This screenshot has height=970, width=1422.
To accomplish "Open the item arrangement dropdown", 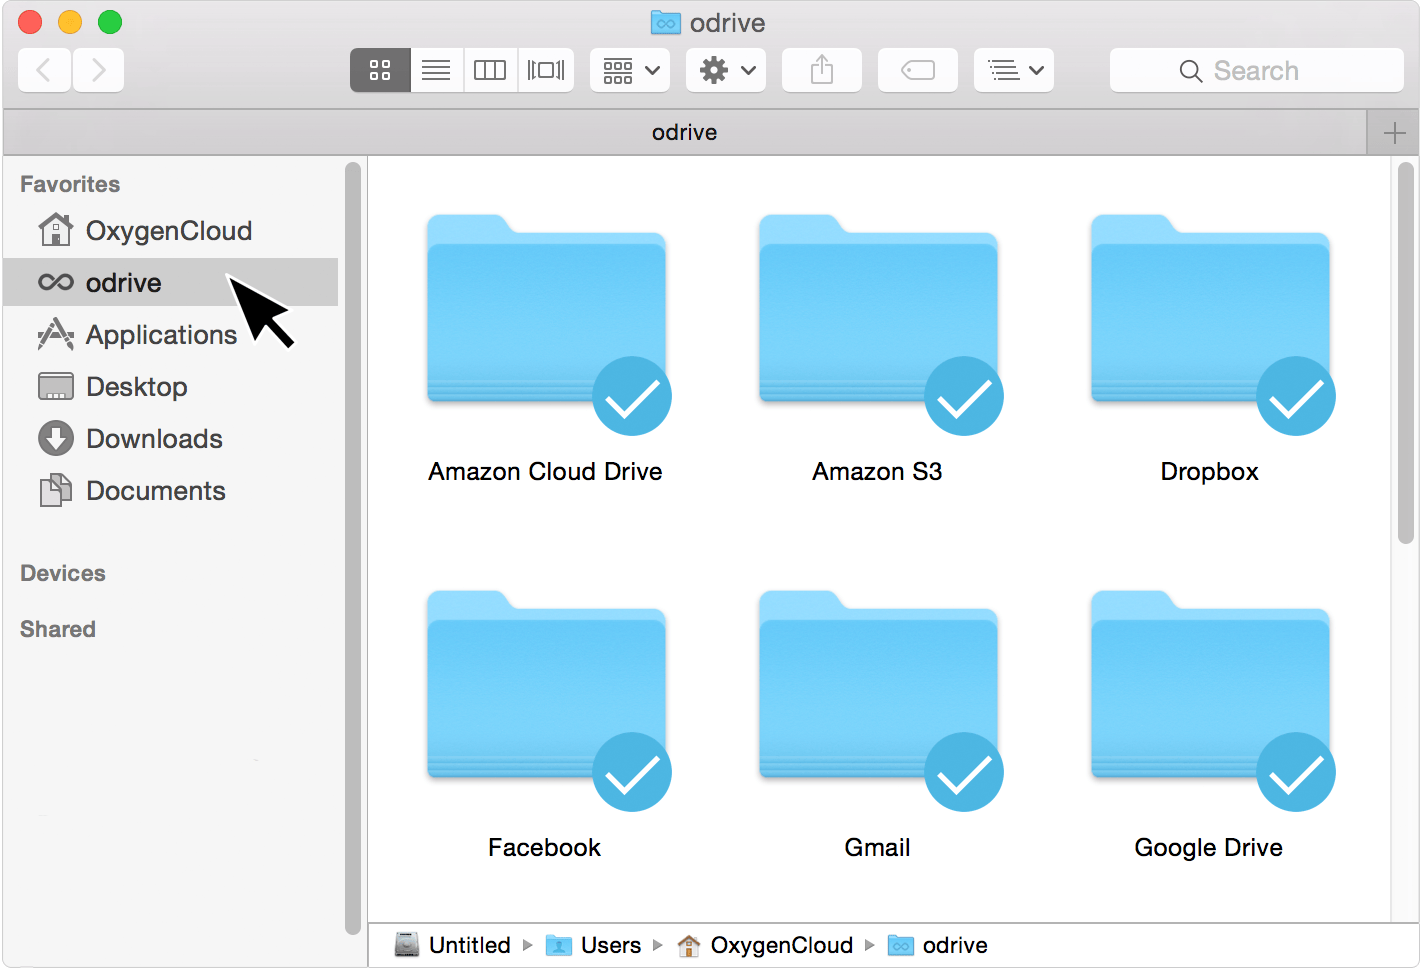I will (629, 69).
